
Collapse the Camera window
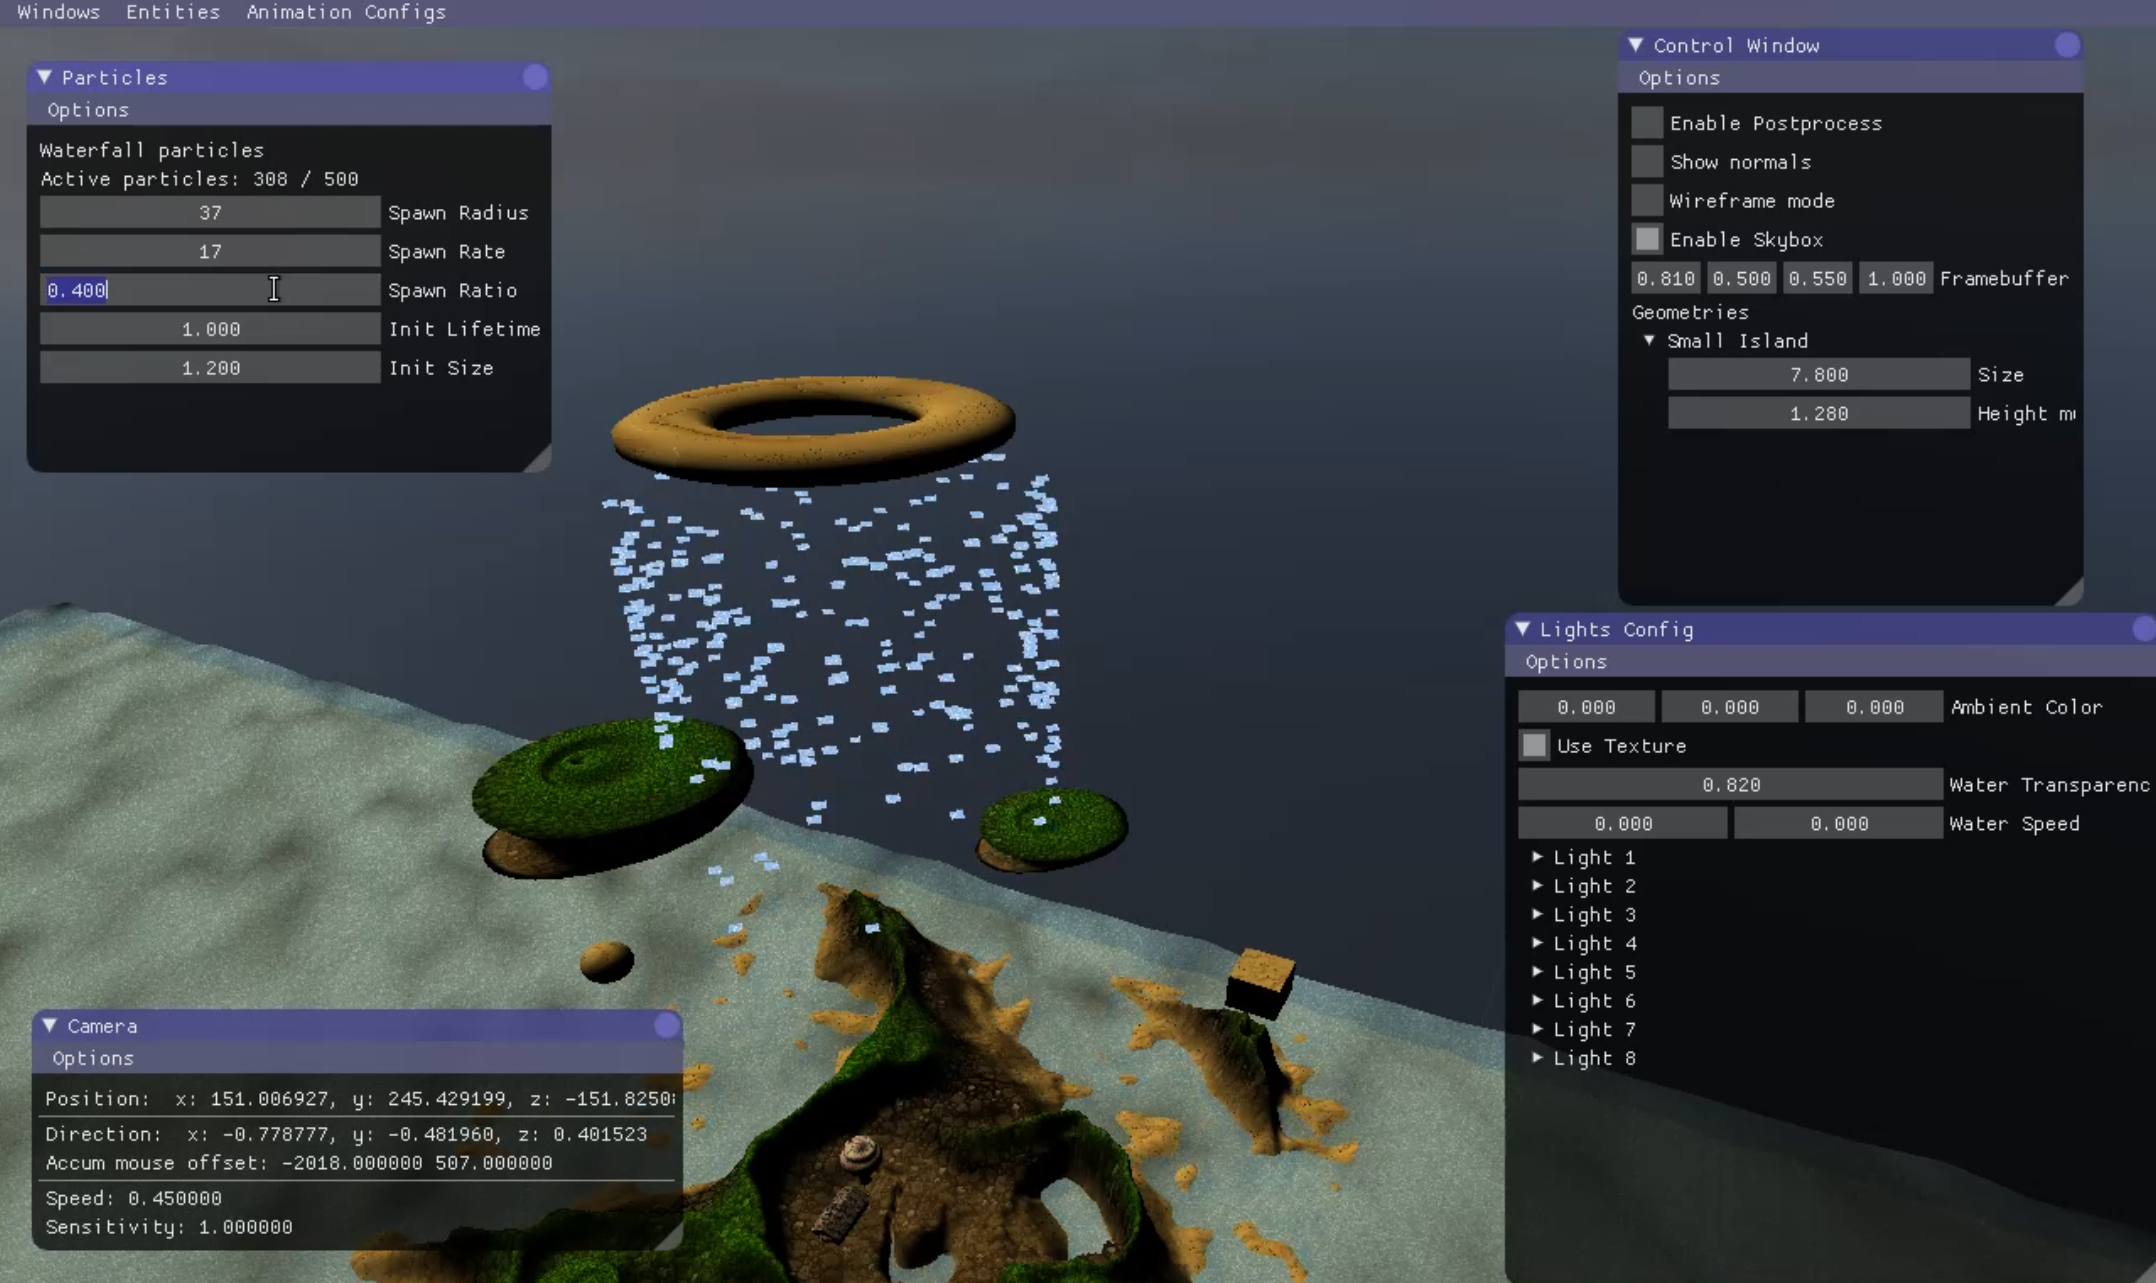51,1025
